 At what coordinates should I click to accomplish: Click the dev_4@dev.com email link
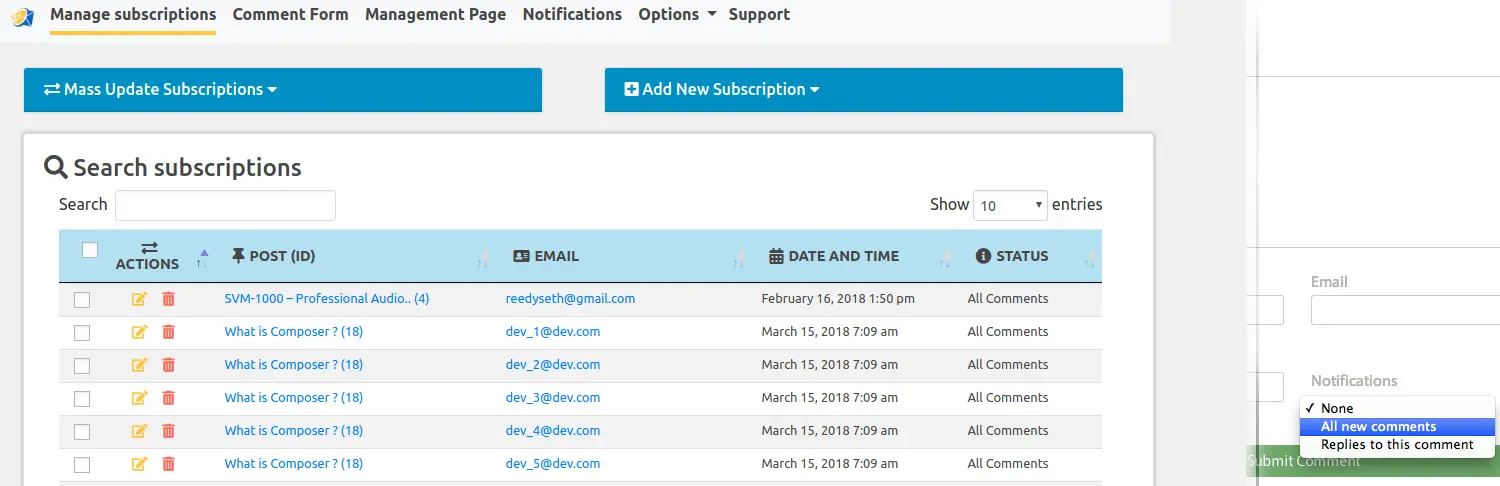tap(552, 431)
